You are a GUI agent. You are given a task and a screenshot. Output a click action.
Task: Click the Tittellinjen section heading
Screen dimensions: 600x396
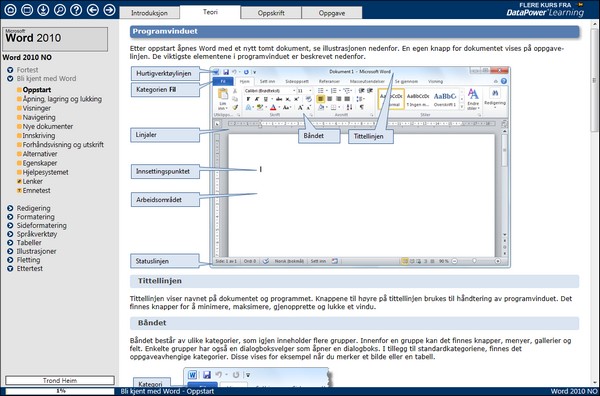click(354, 281)
